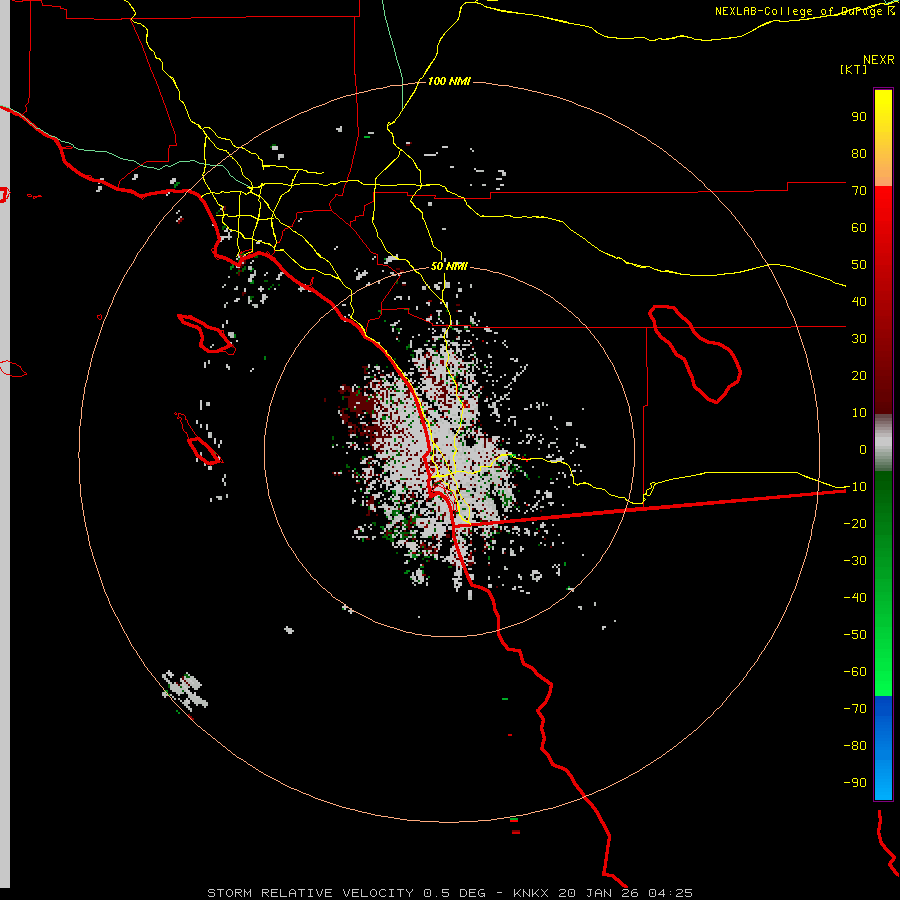Click the 40 value on velocity scale

pyautogui.click(x=859, y=302)
